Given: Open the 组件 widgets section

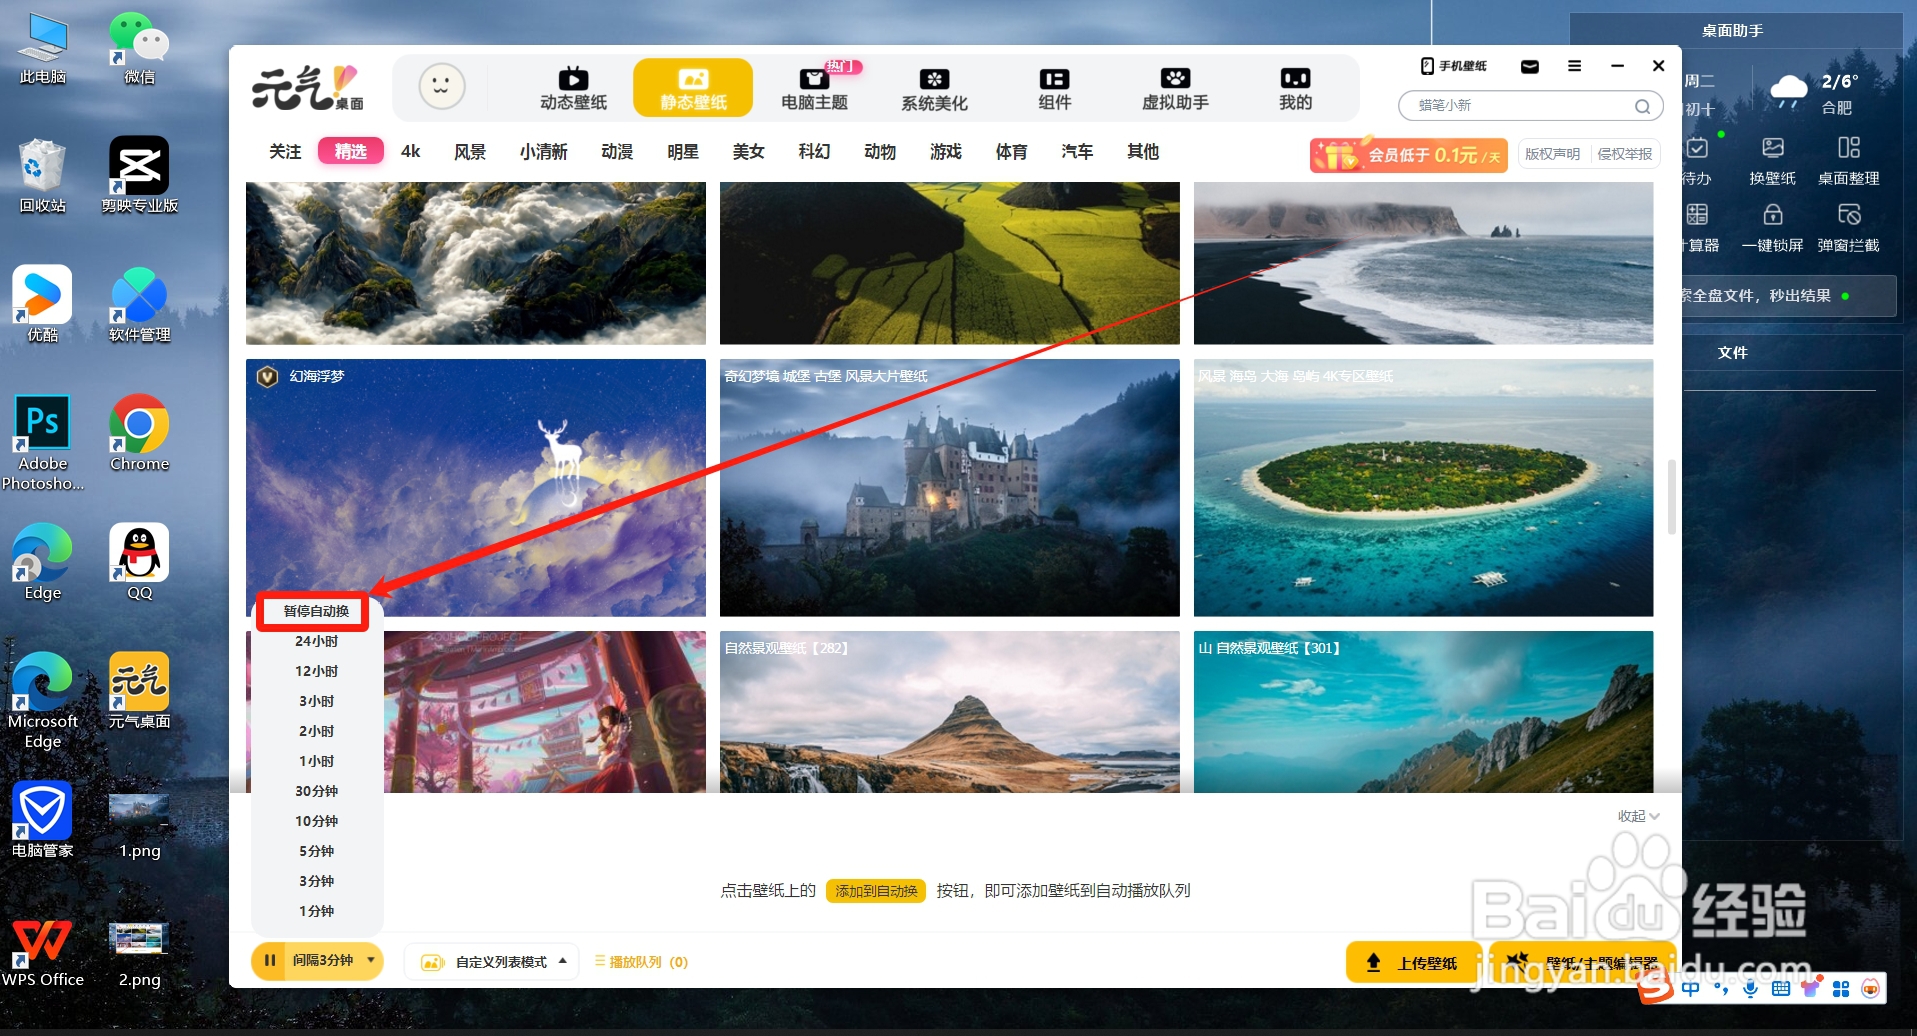Looking at the screenshot, I should (1054, 88).
